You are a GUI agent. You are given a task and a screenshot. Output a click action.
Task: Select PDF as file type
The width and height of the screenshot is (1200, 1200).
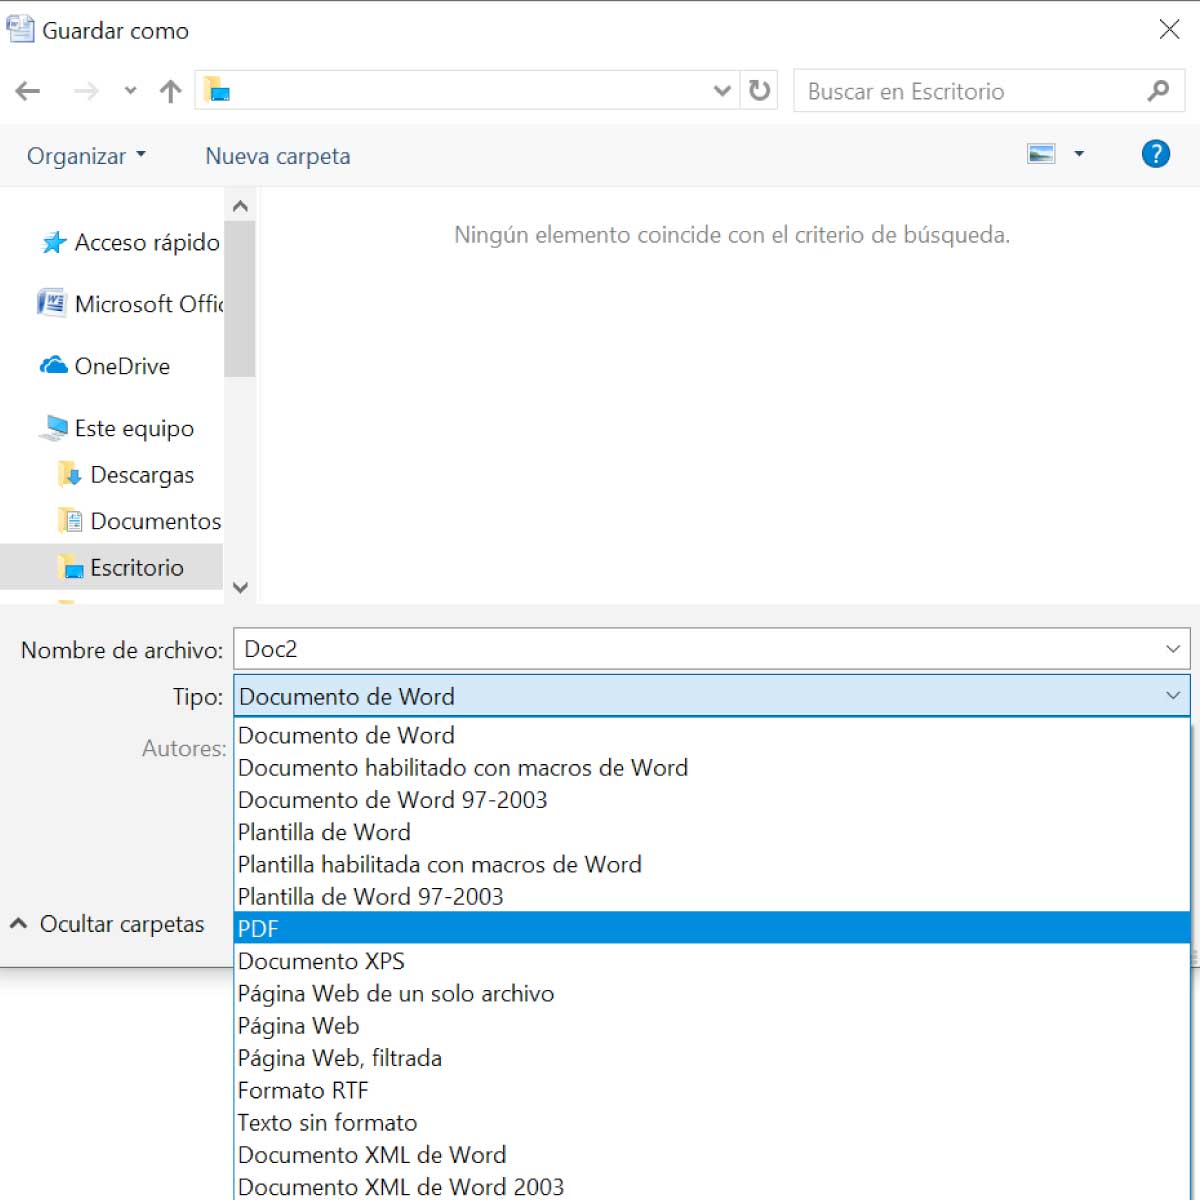point(712,928)
